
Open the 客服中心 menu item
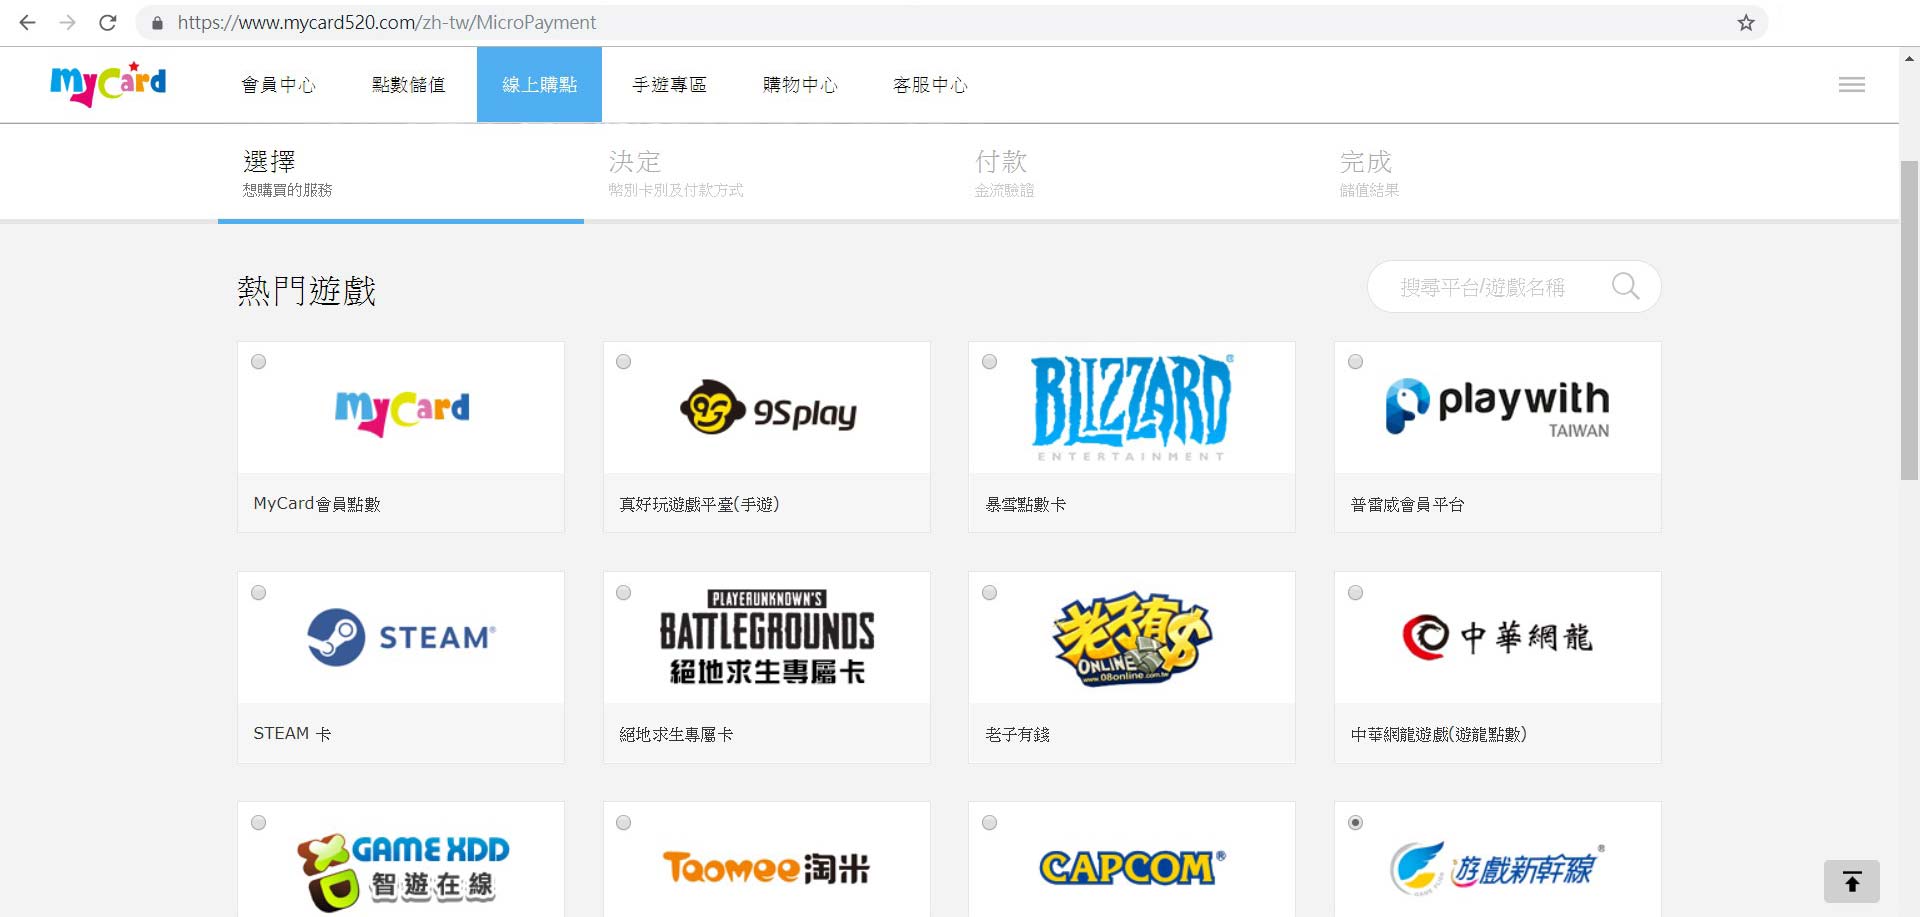coord(930,85)
